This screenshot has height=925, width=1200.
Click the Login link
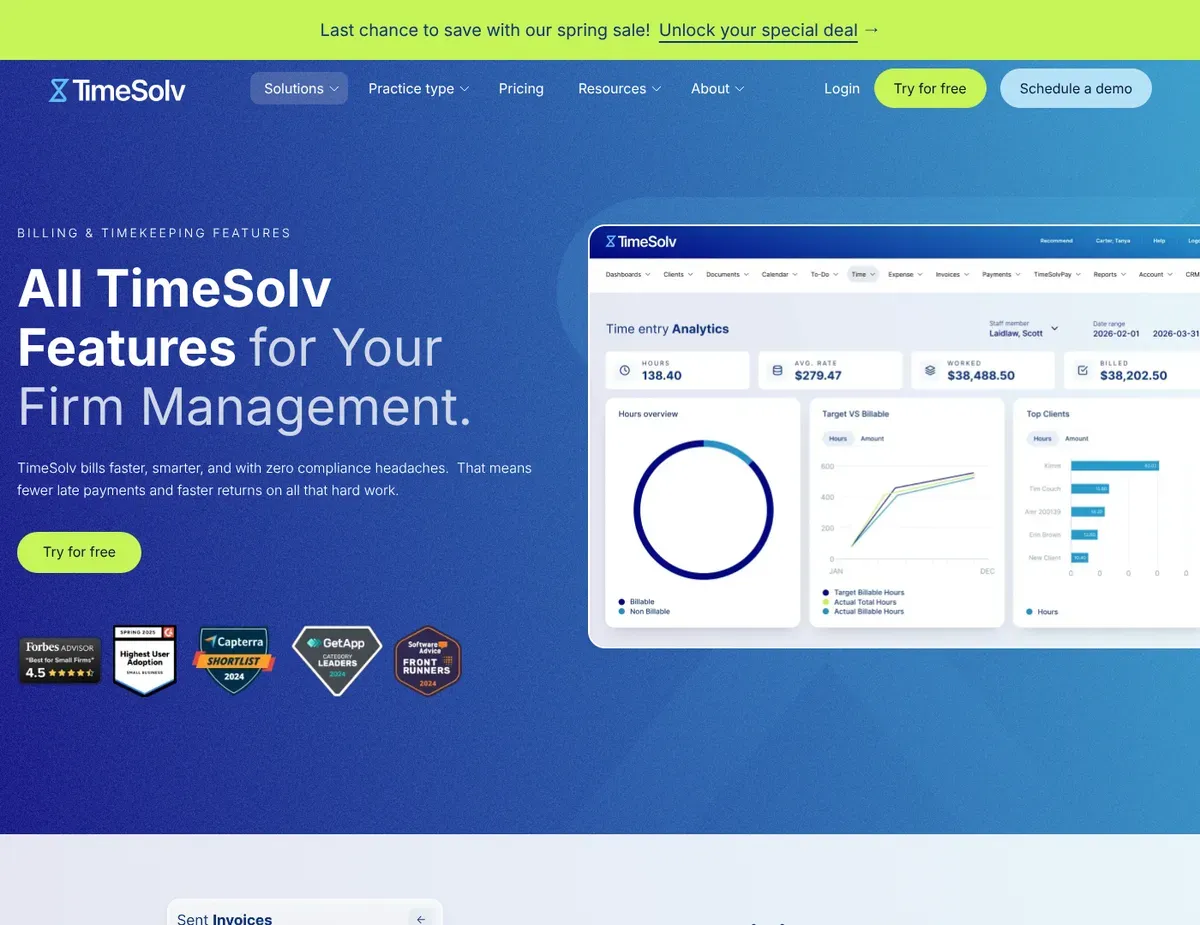point(842,89)
